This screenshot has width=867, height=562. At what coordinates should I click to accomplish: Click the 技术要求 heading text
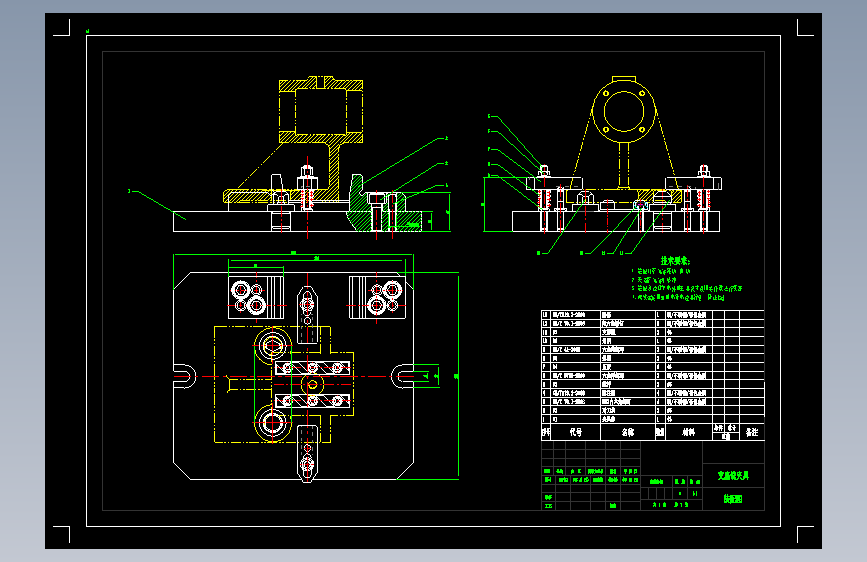point(675,261)
